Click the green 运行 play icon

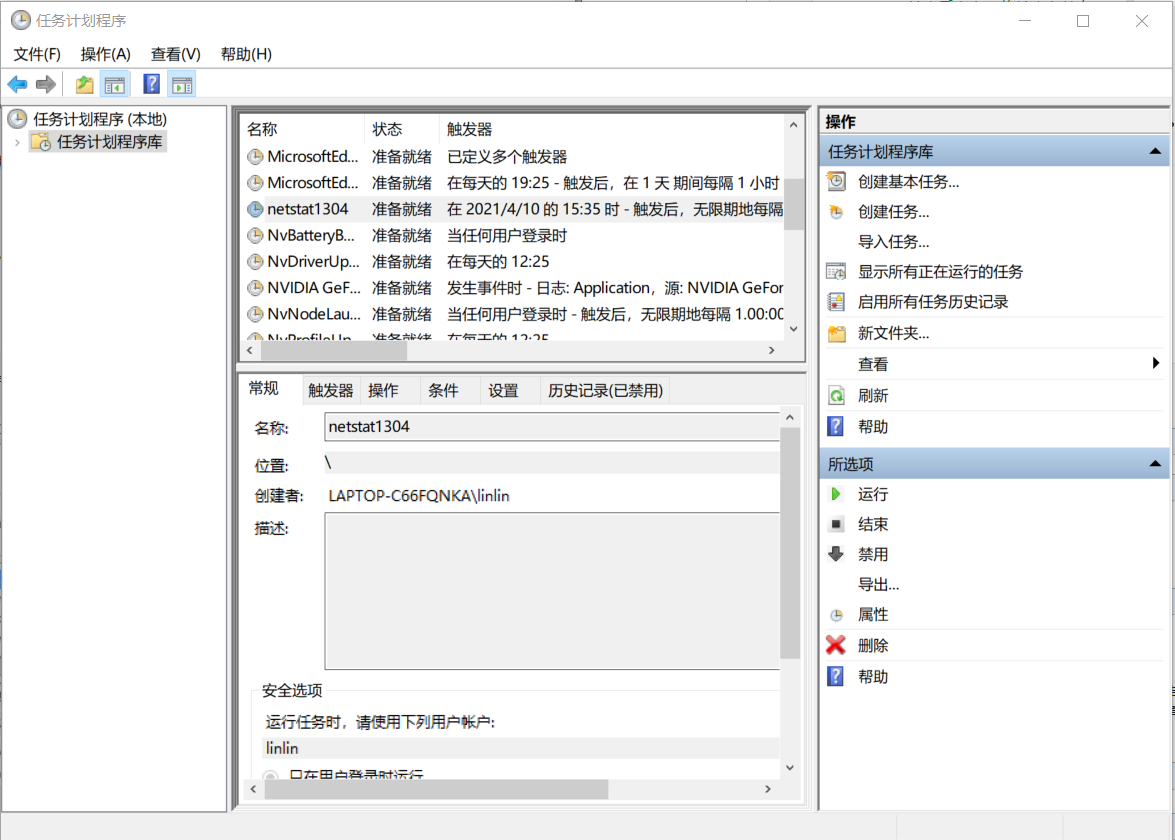click(836, 494)
